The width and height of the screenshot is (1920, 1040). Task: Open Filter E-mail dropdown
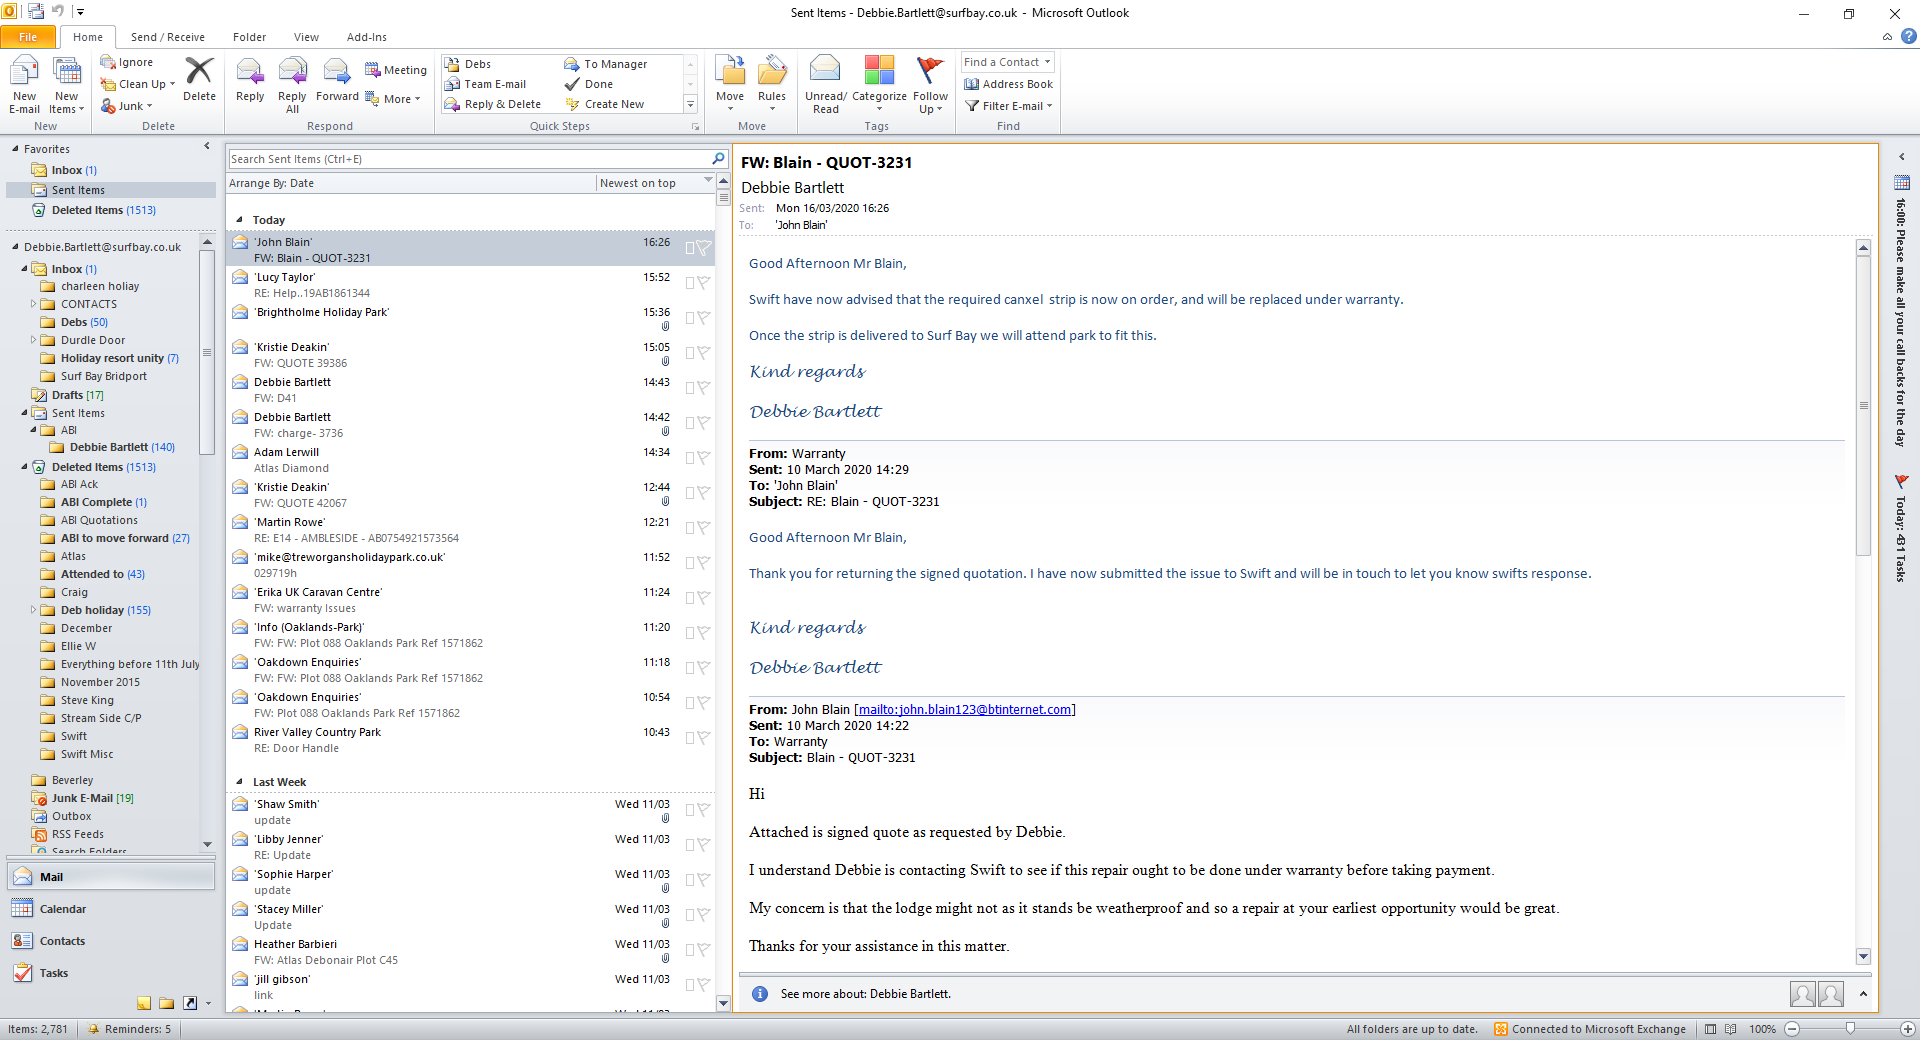coord(1008,106)
